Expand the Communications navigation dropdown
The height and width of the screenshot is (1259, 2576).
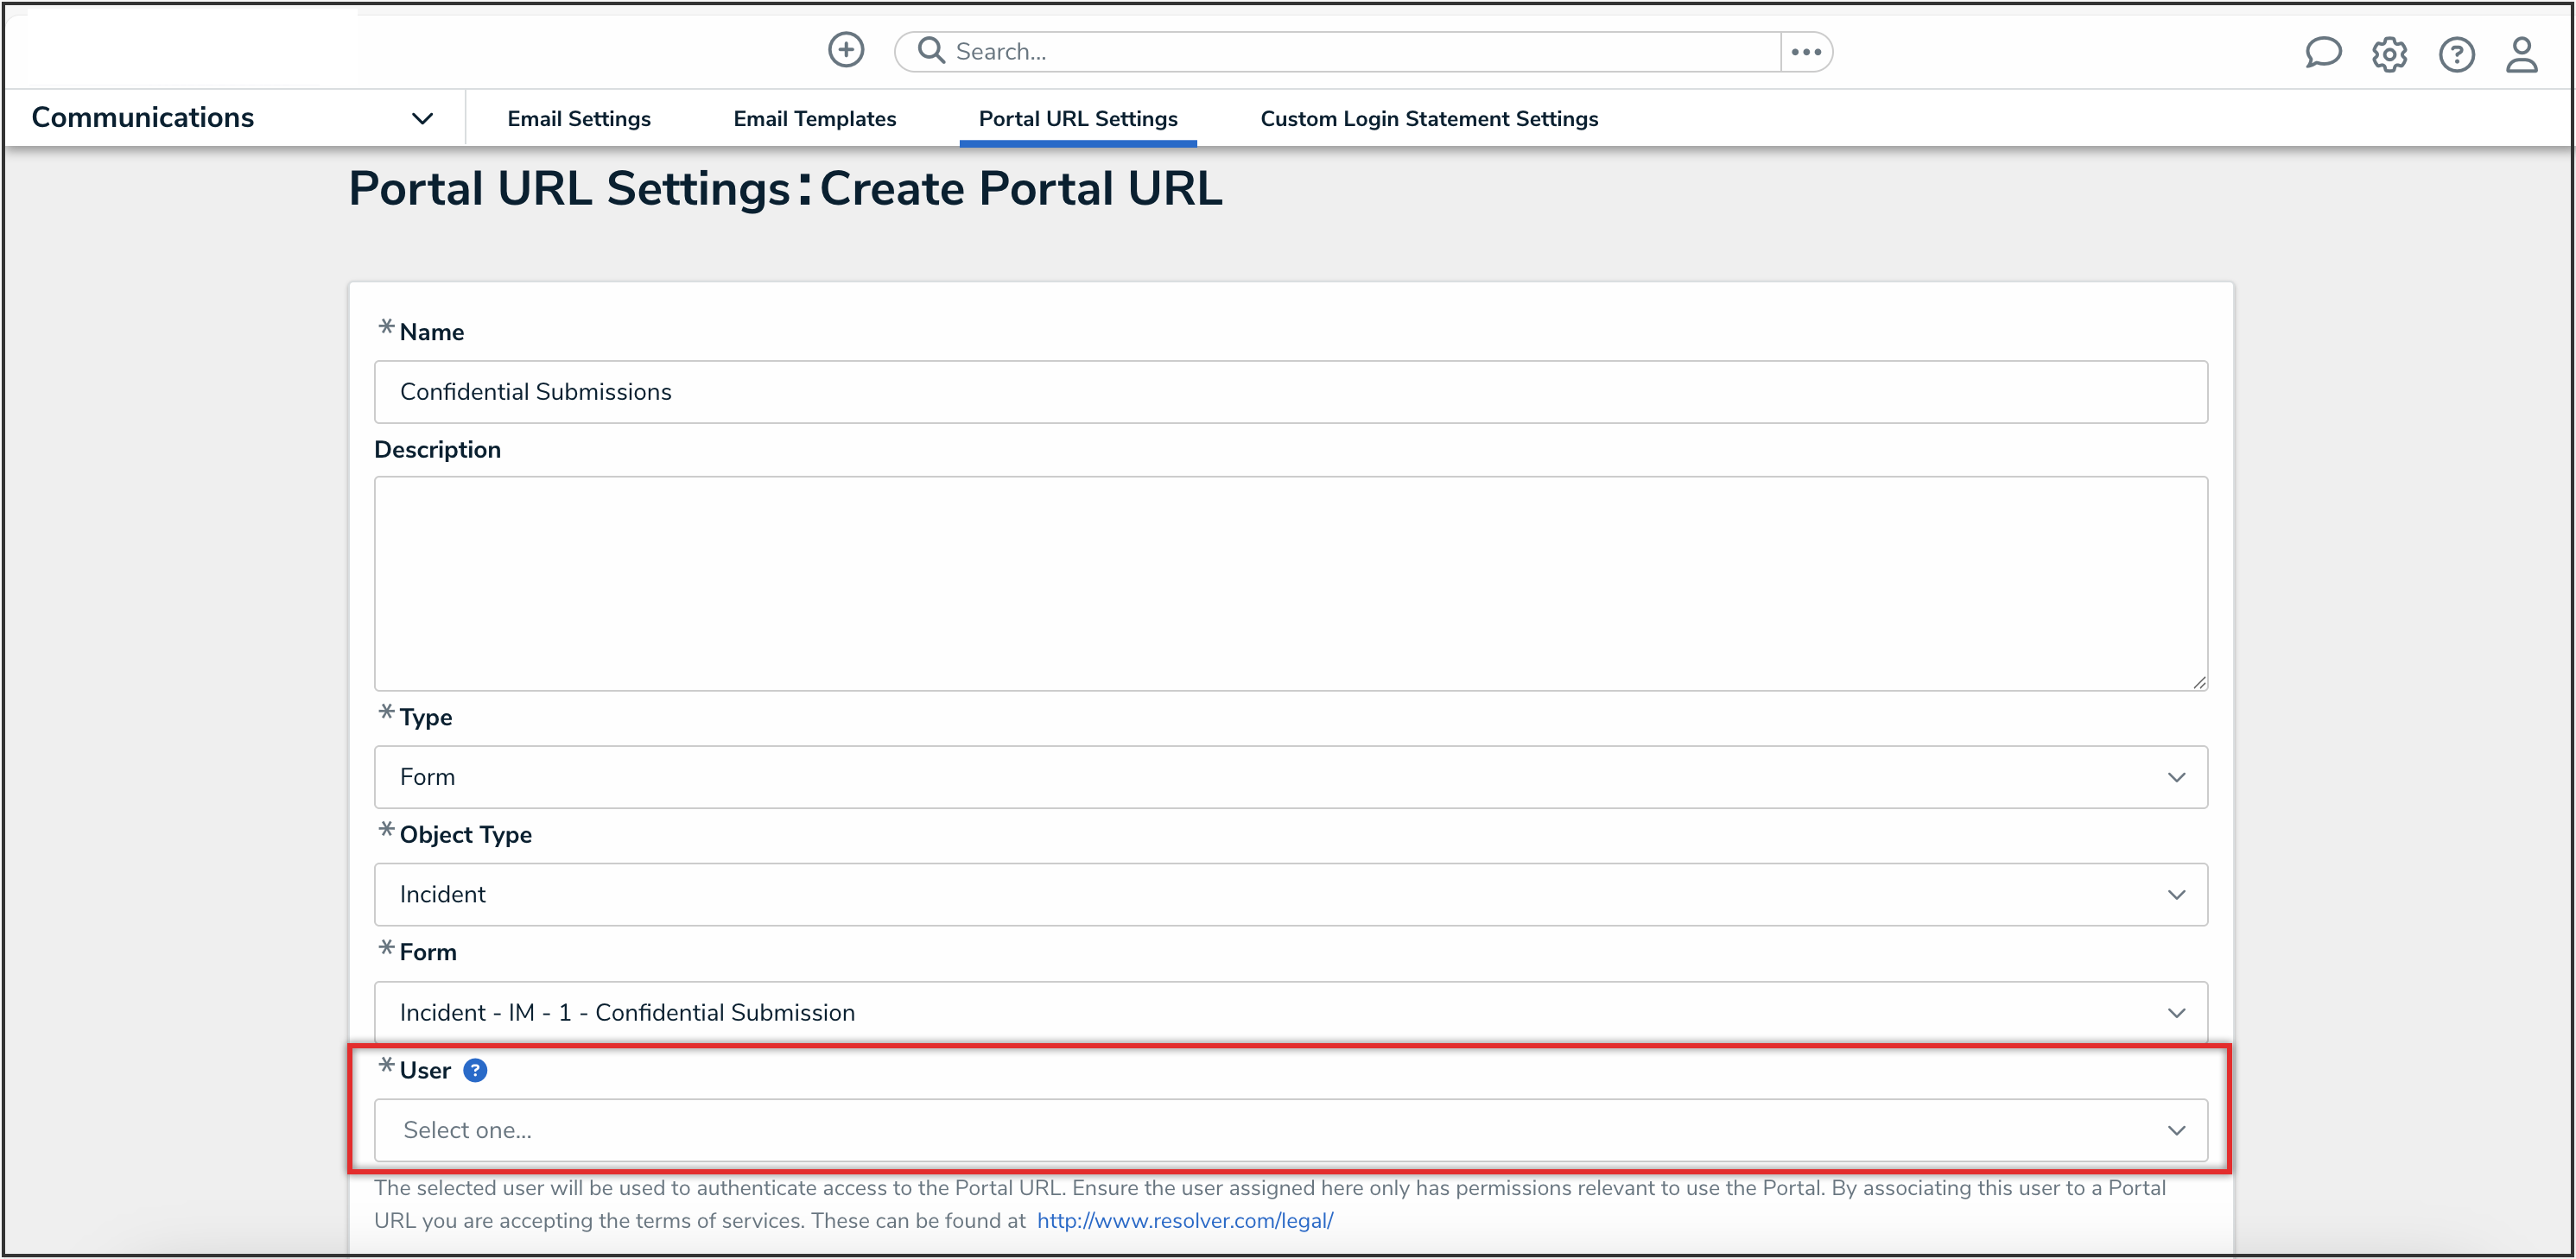[x=422, y=118]
